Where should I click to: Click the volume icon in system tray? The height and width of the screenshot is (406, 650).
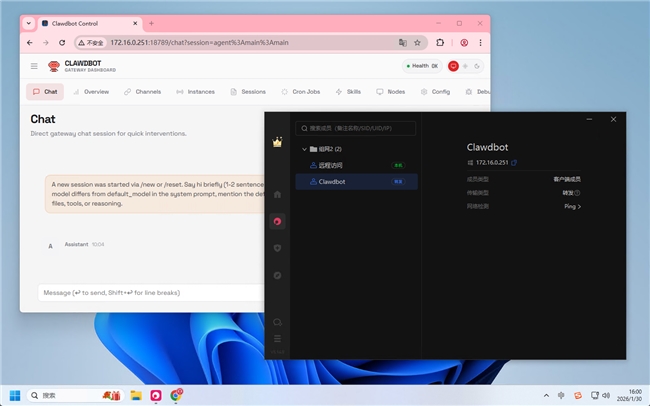click(606, 395)
